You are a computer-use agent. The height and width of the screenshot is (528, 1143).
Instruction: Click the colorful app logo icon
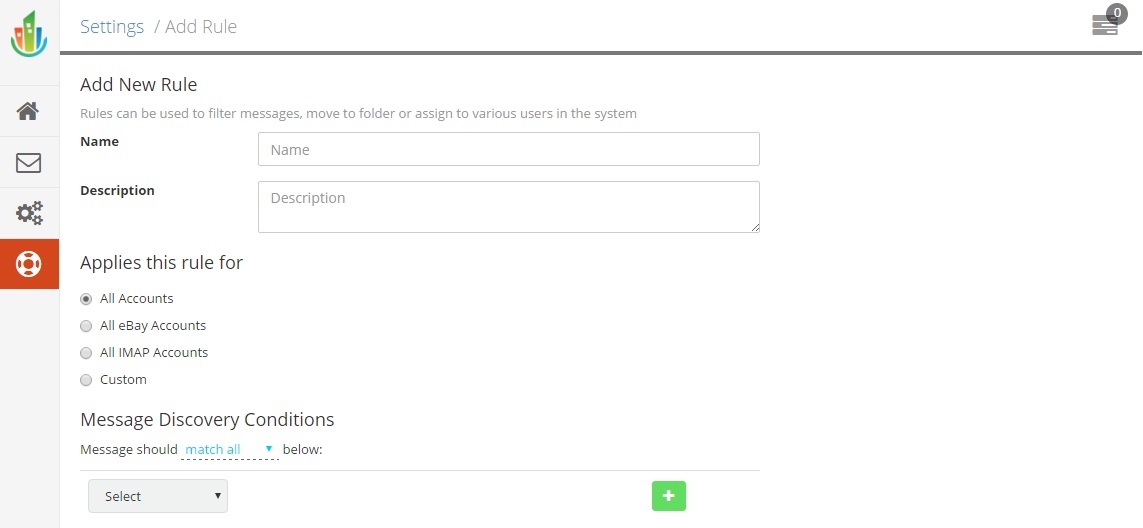coord(29,34)
